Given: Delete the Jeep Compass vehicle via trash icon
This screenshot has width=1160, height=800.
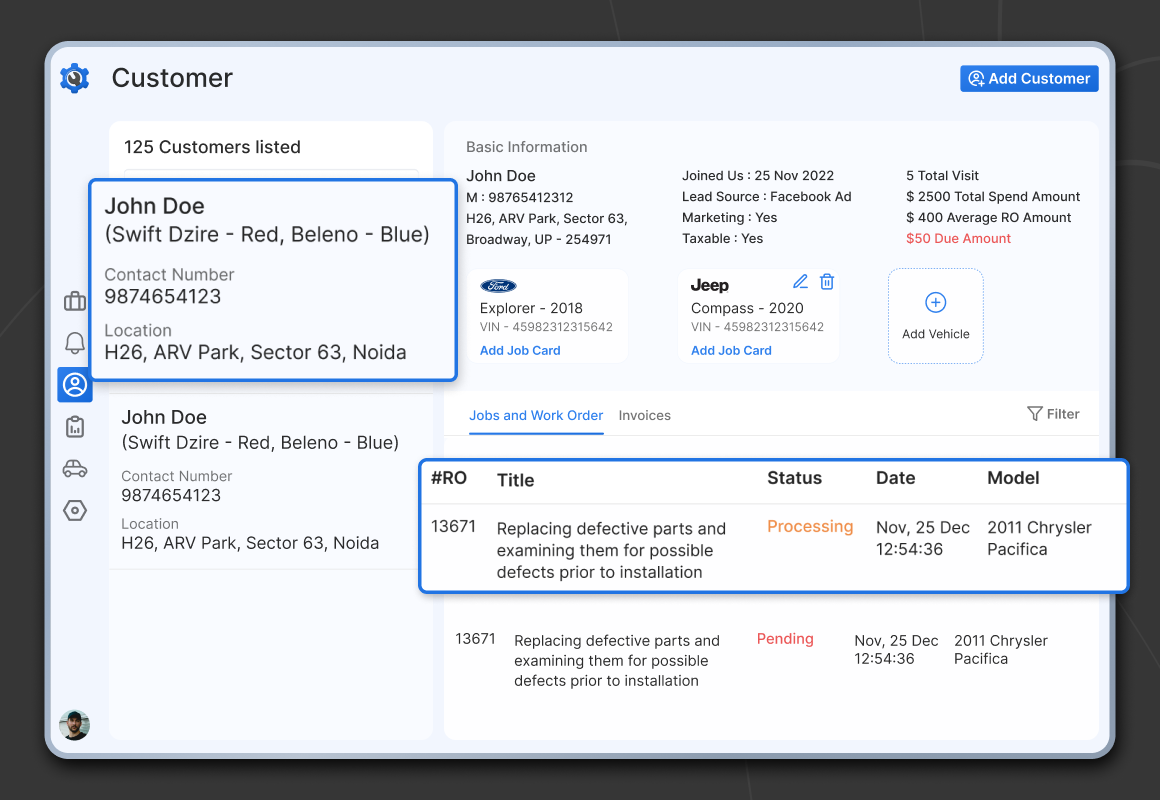Looking at the screenshot, I should click(827, 282).
